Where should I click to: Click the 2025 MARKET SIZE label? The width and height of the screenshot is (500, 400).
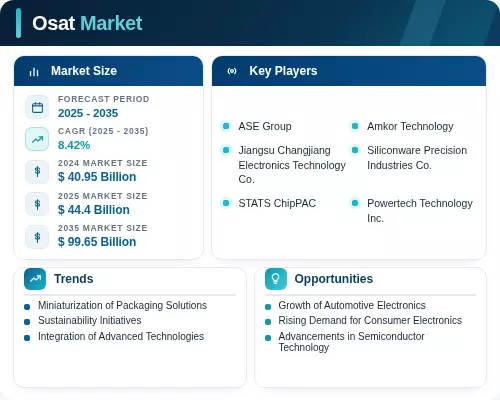[x=103, y=196]
